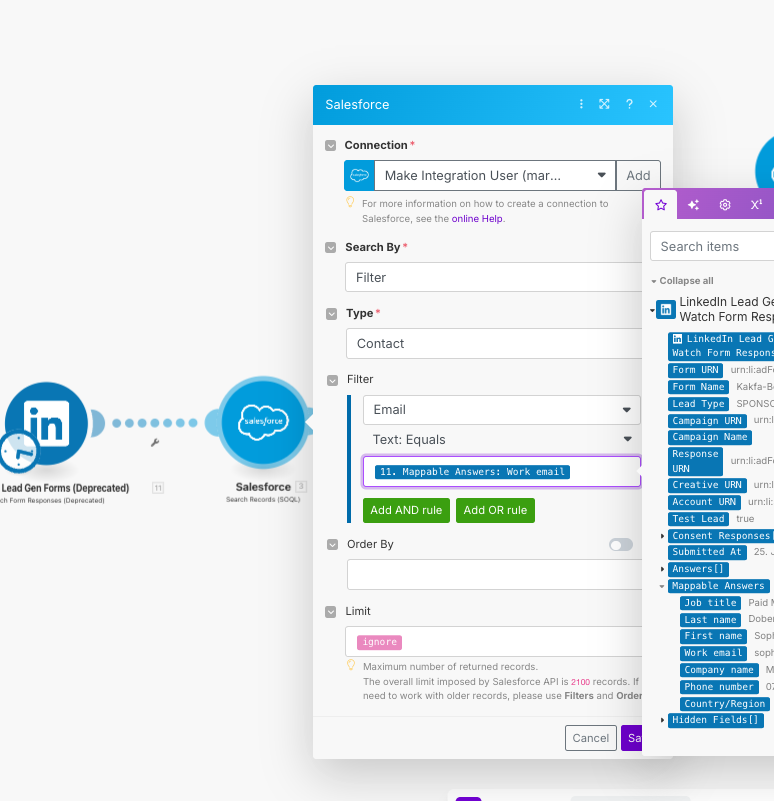Open the X¹ math functions tab

[x=757, y=205]
